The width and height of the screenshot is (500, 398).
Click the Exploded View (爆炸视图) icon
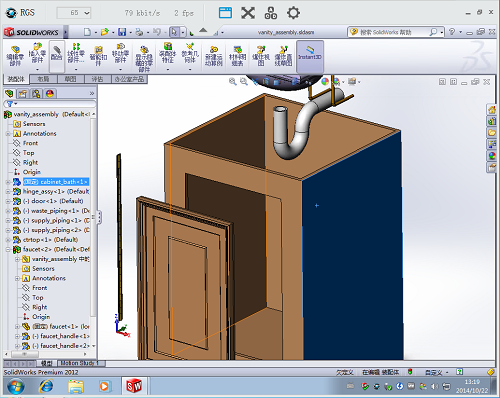(260, 56)
